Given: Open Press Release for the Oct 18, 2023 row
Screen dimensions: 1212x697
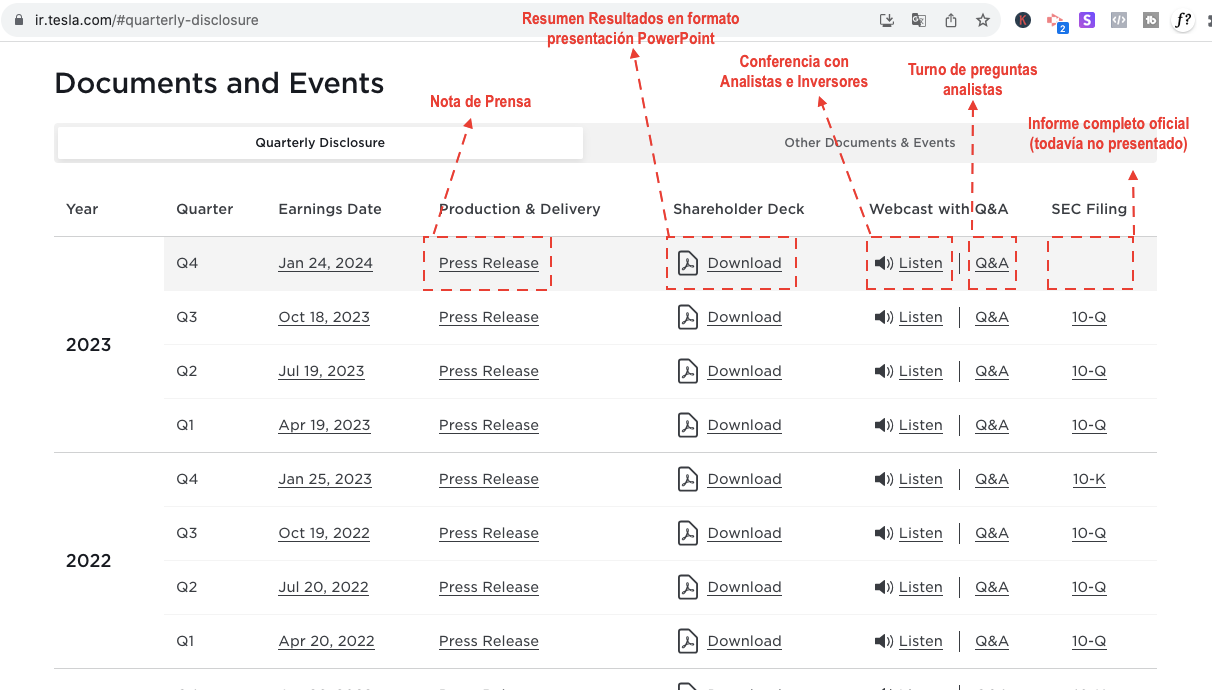Looking at the screenshot, I should [x=489, y=317].
